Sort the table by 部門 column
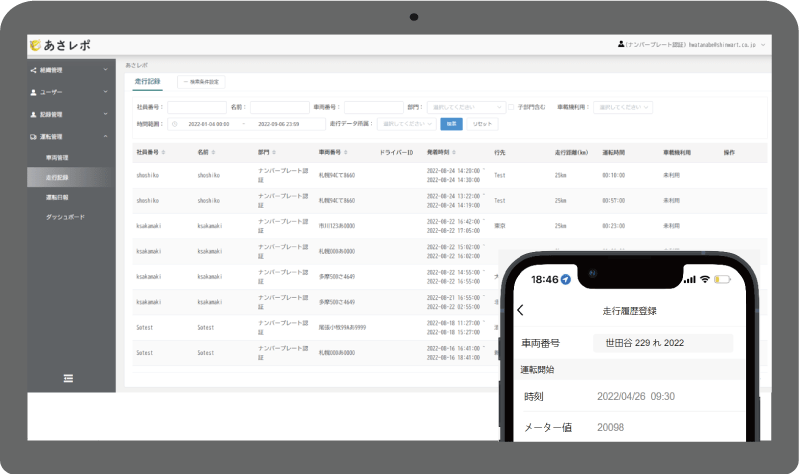Screen dimensions: 800x474 point(274,153)
